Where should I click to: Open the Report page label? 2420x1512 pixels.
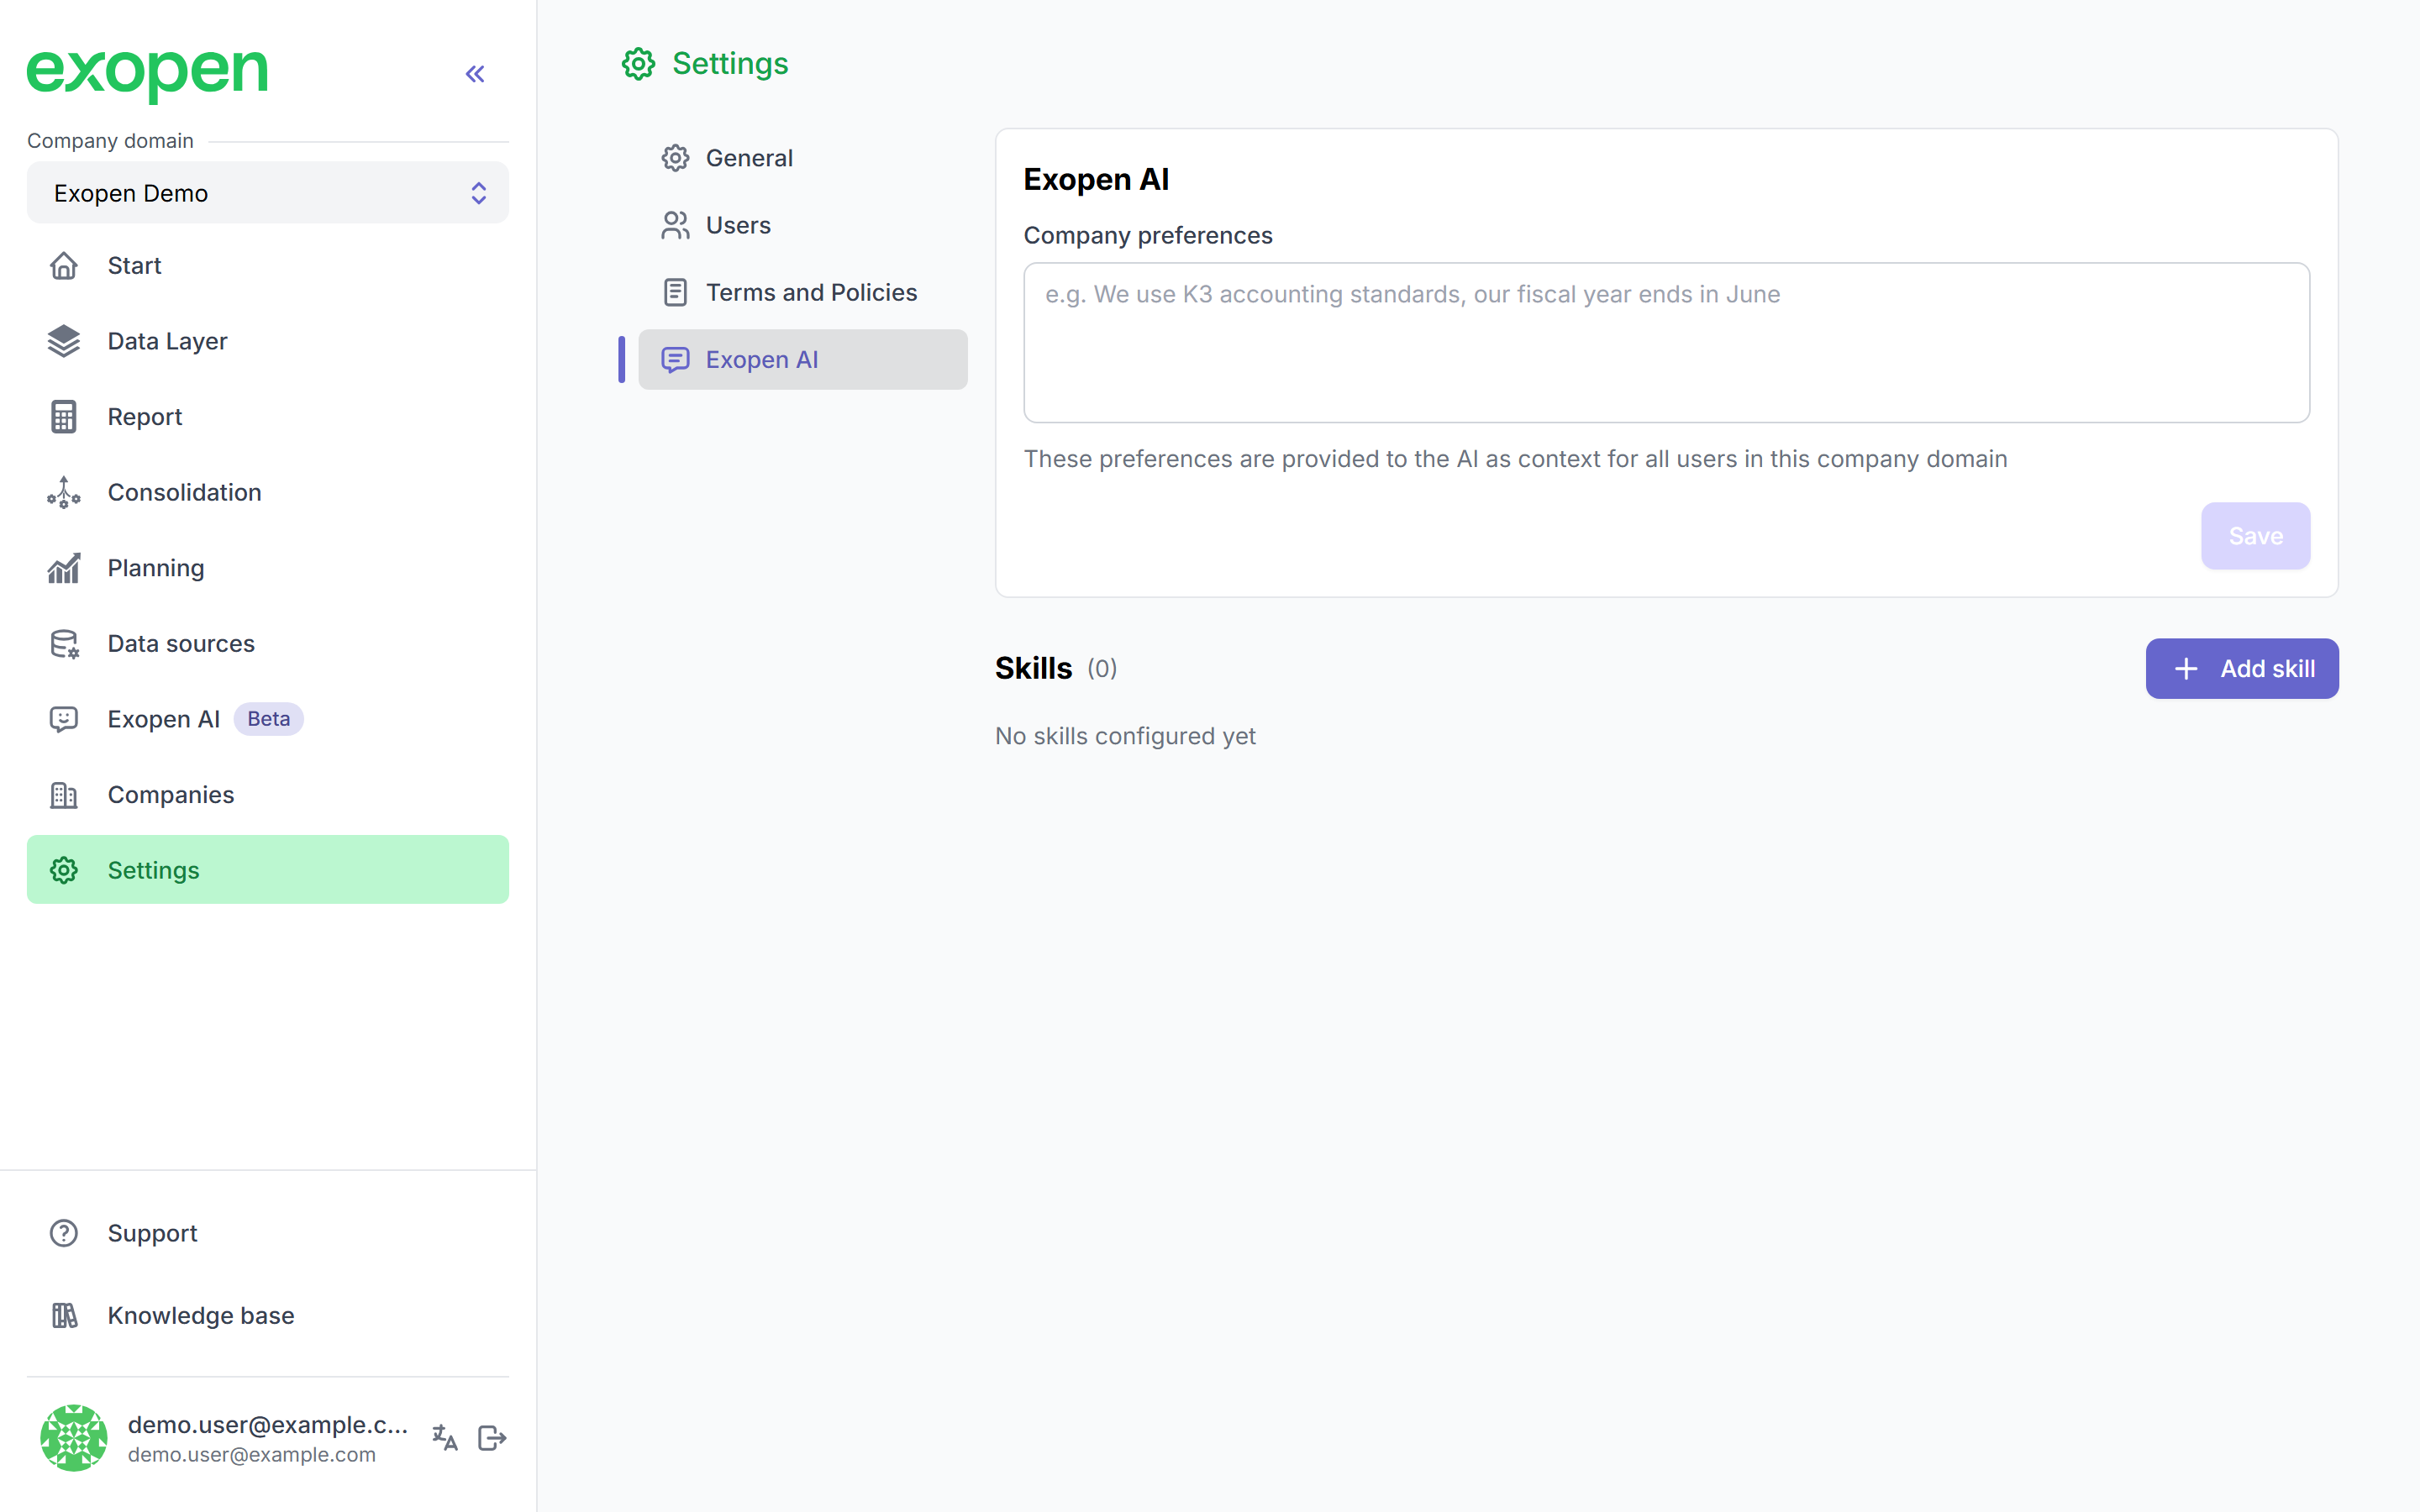(145, 417)
